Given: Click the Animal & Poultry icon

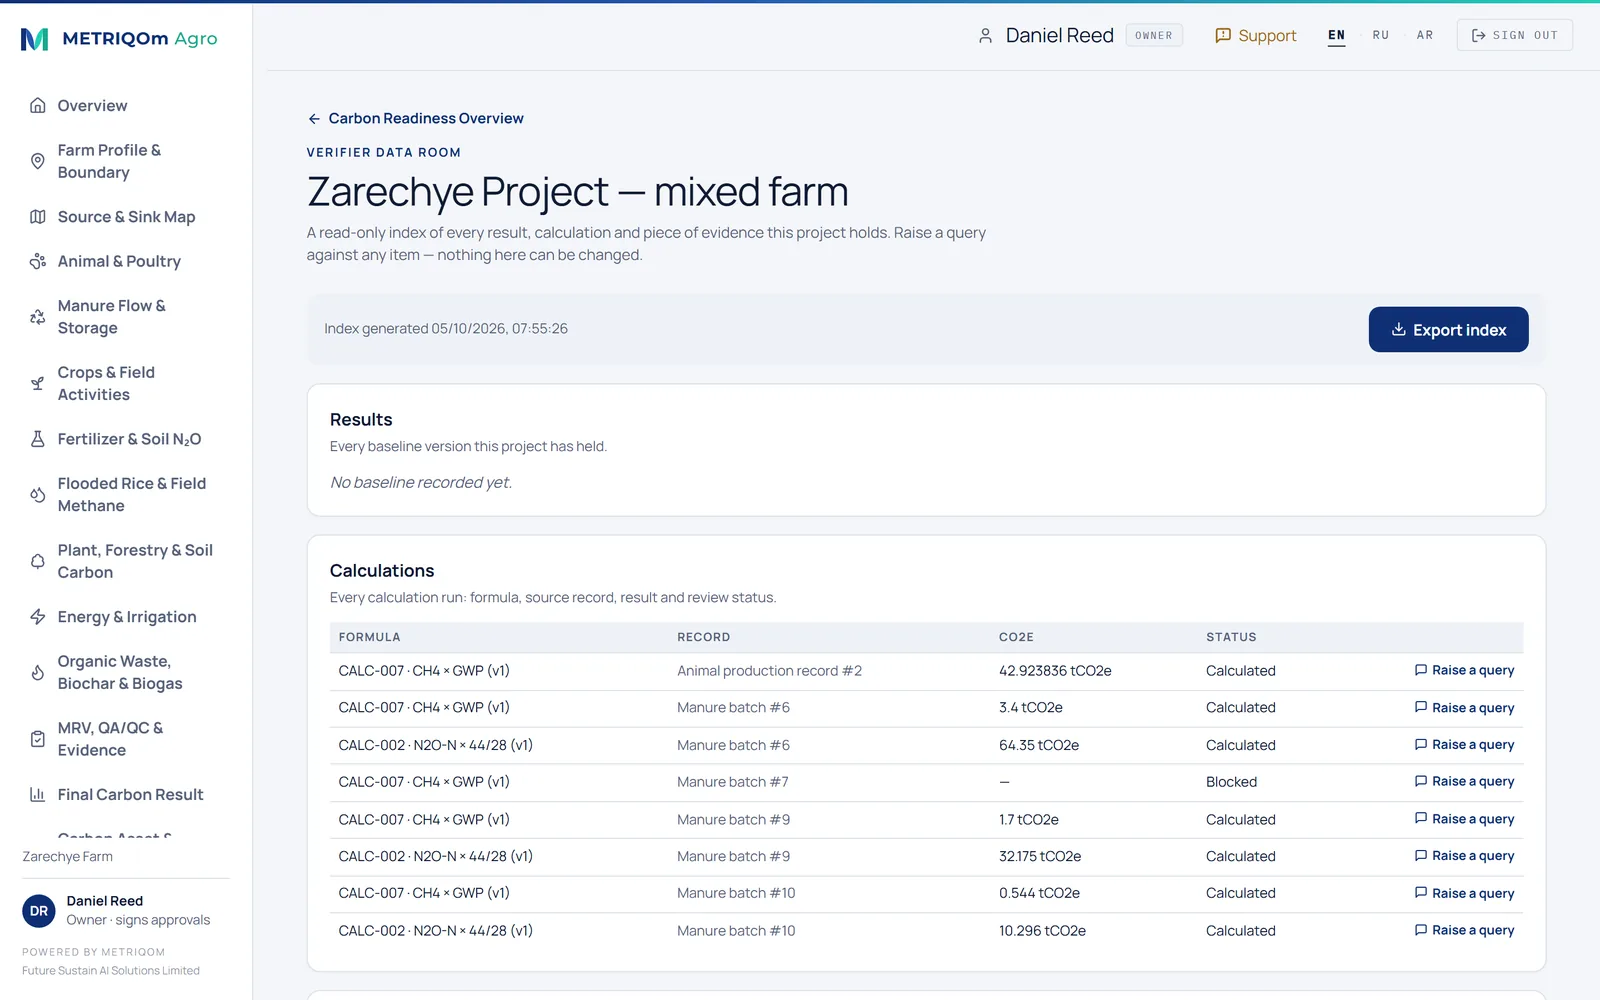Looking at the screenshot, I should (38, 261).
